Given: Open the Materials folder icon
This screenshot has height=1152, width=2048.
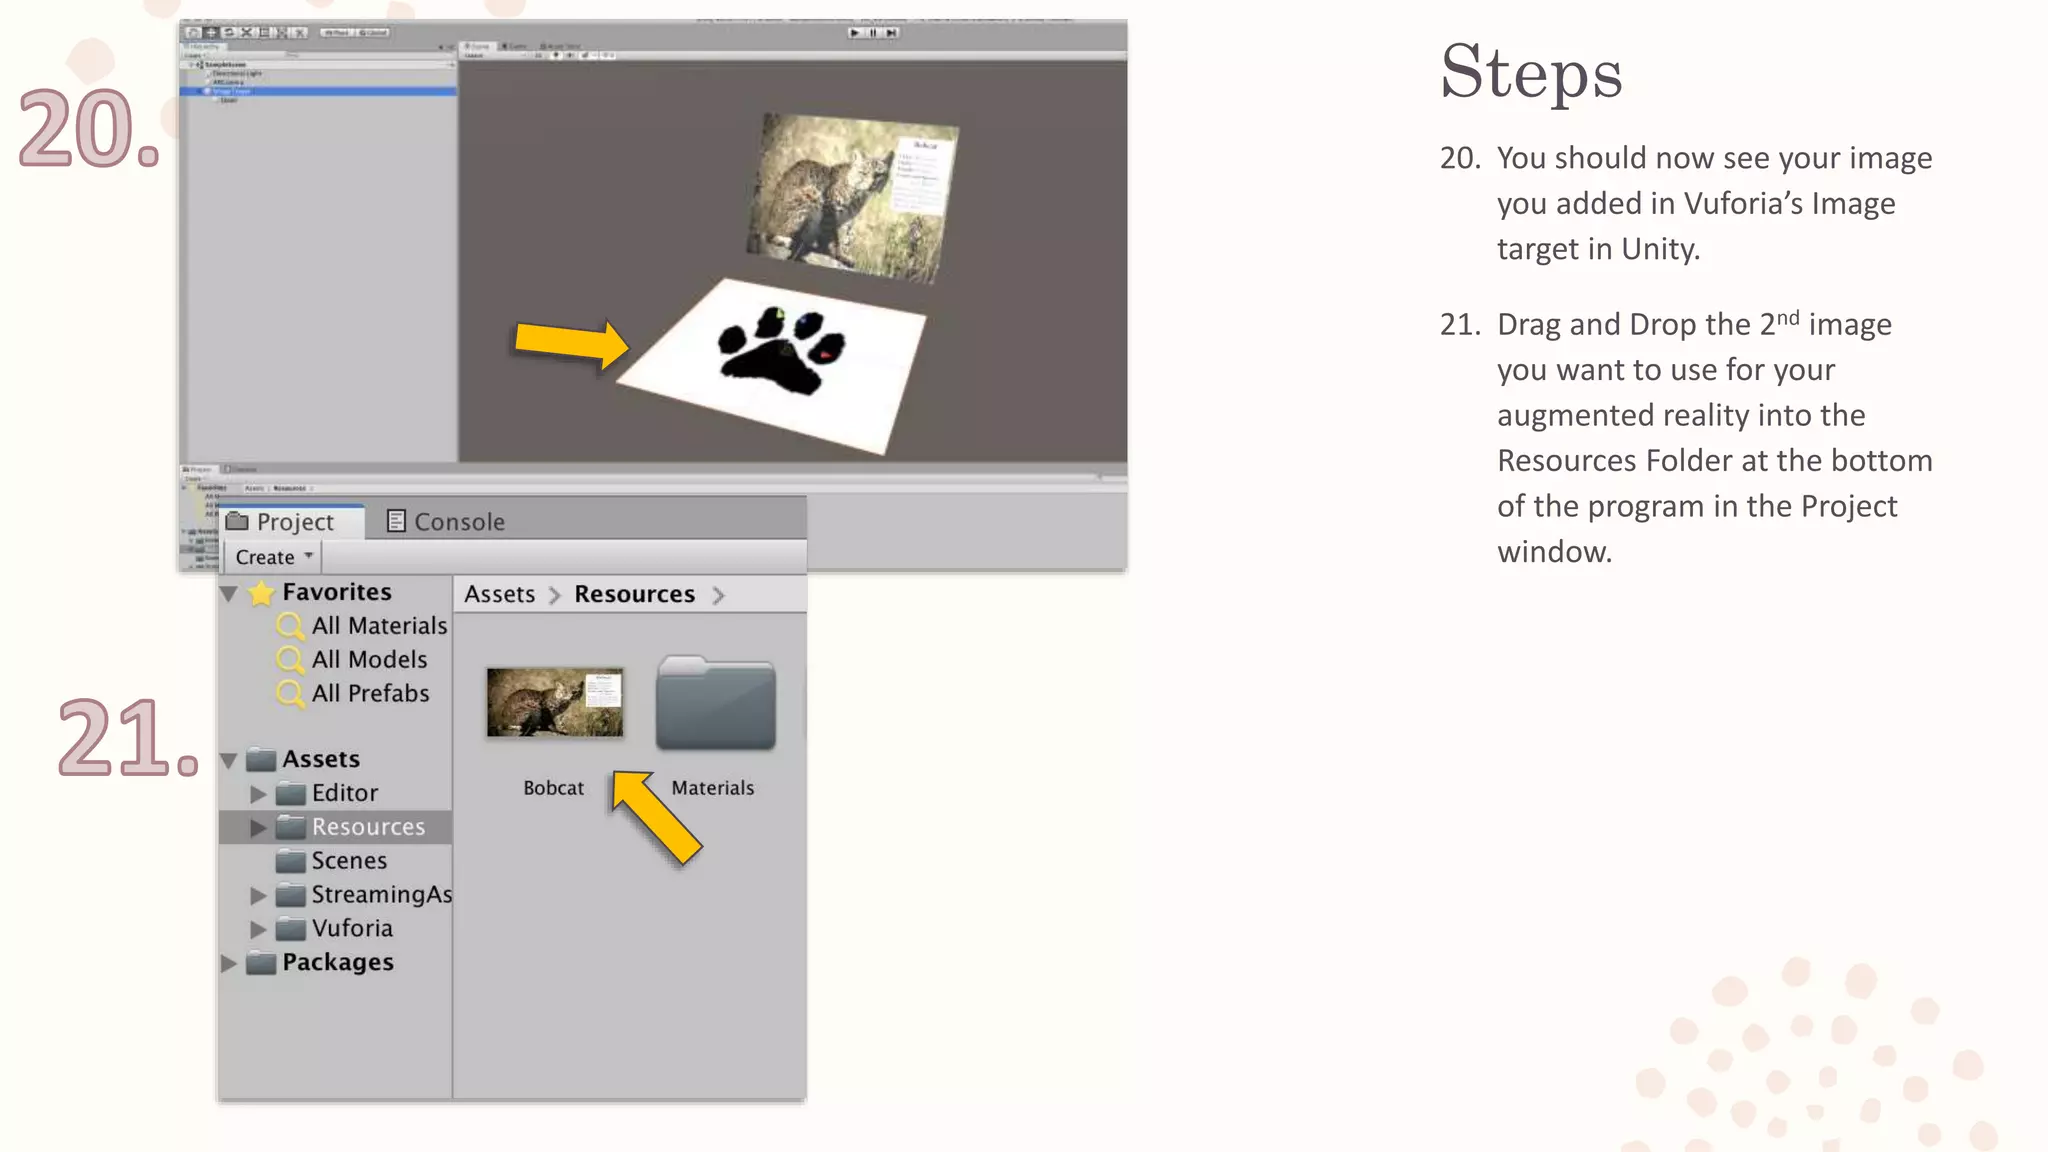Looking at the screenshot, I should [716, 703].
